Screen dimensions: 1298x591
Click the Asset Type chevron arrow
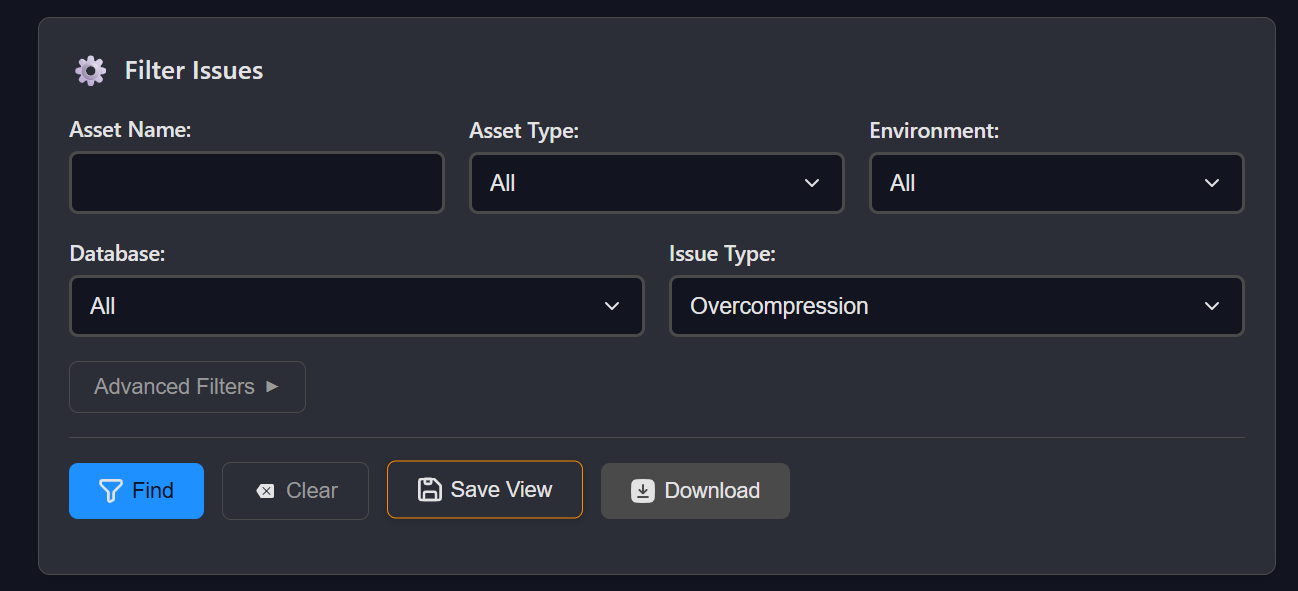pyautogui.click(x=812, y=183)
